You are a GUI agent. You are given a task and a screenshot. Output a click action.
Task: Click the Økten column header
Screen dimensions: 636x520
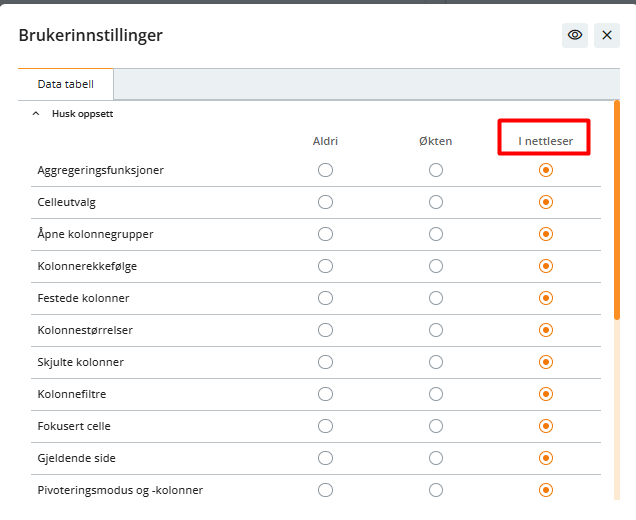[x=436, y=141]
